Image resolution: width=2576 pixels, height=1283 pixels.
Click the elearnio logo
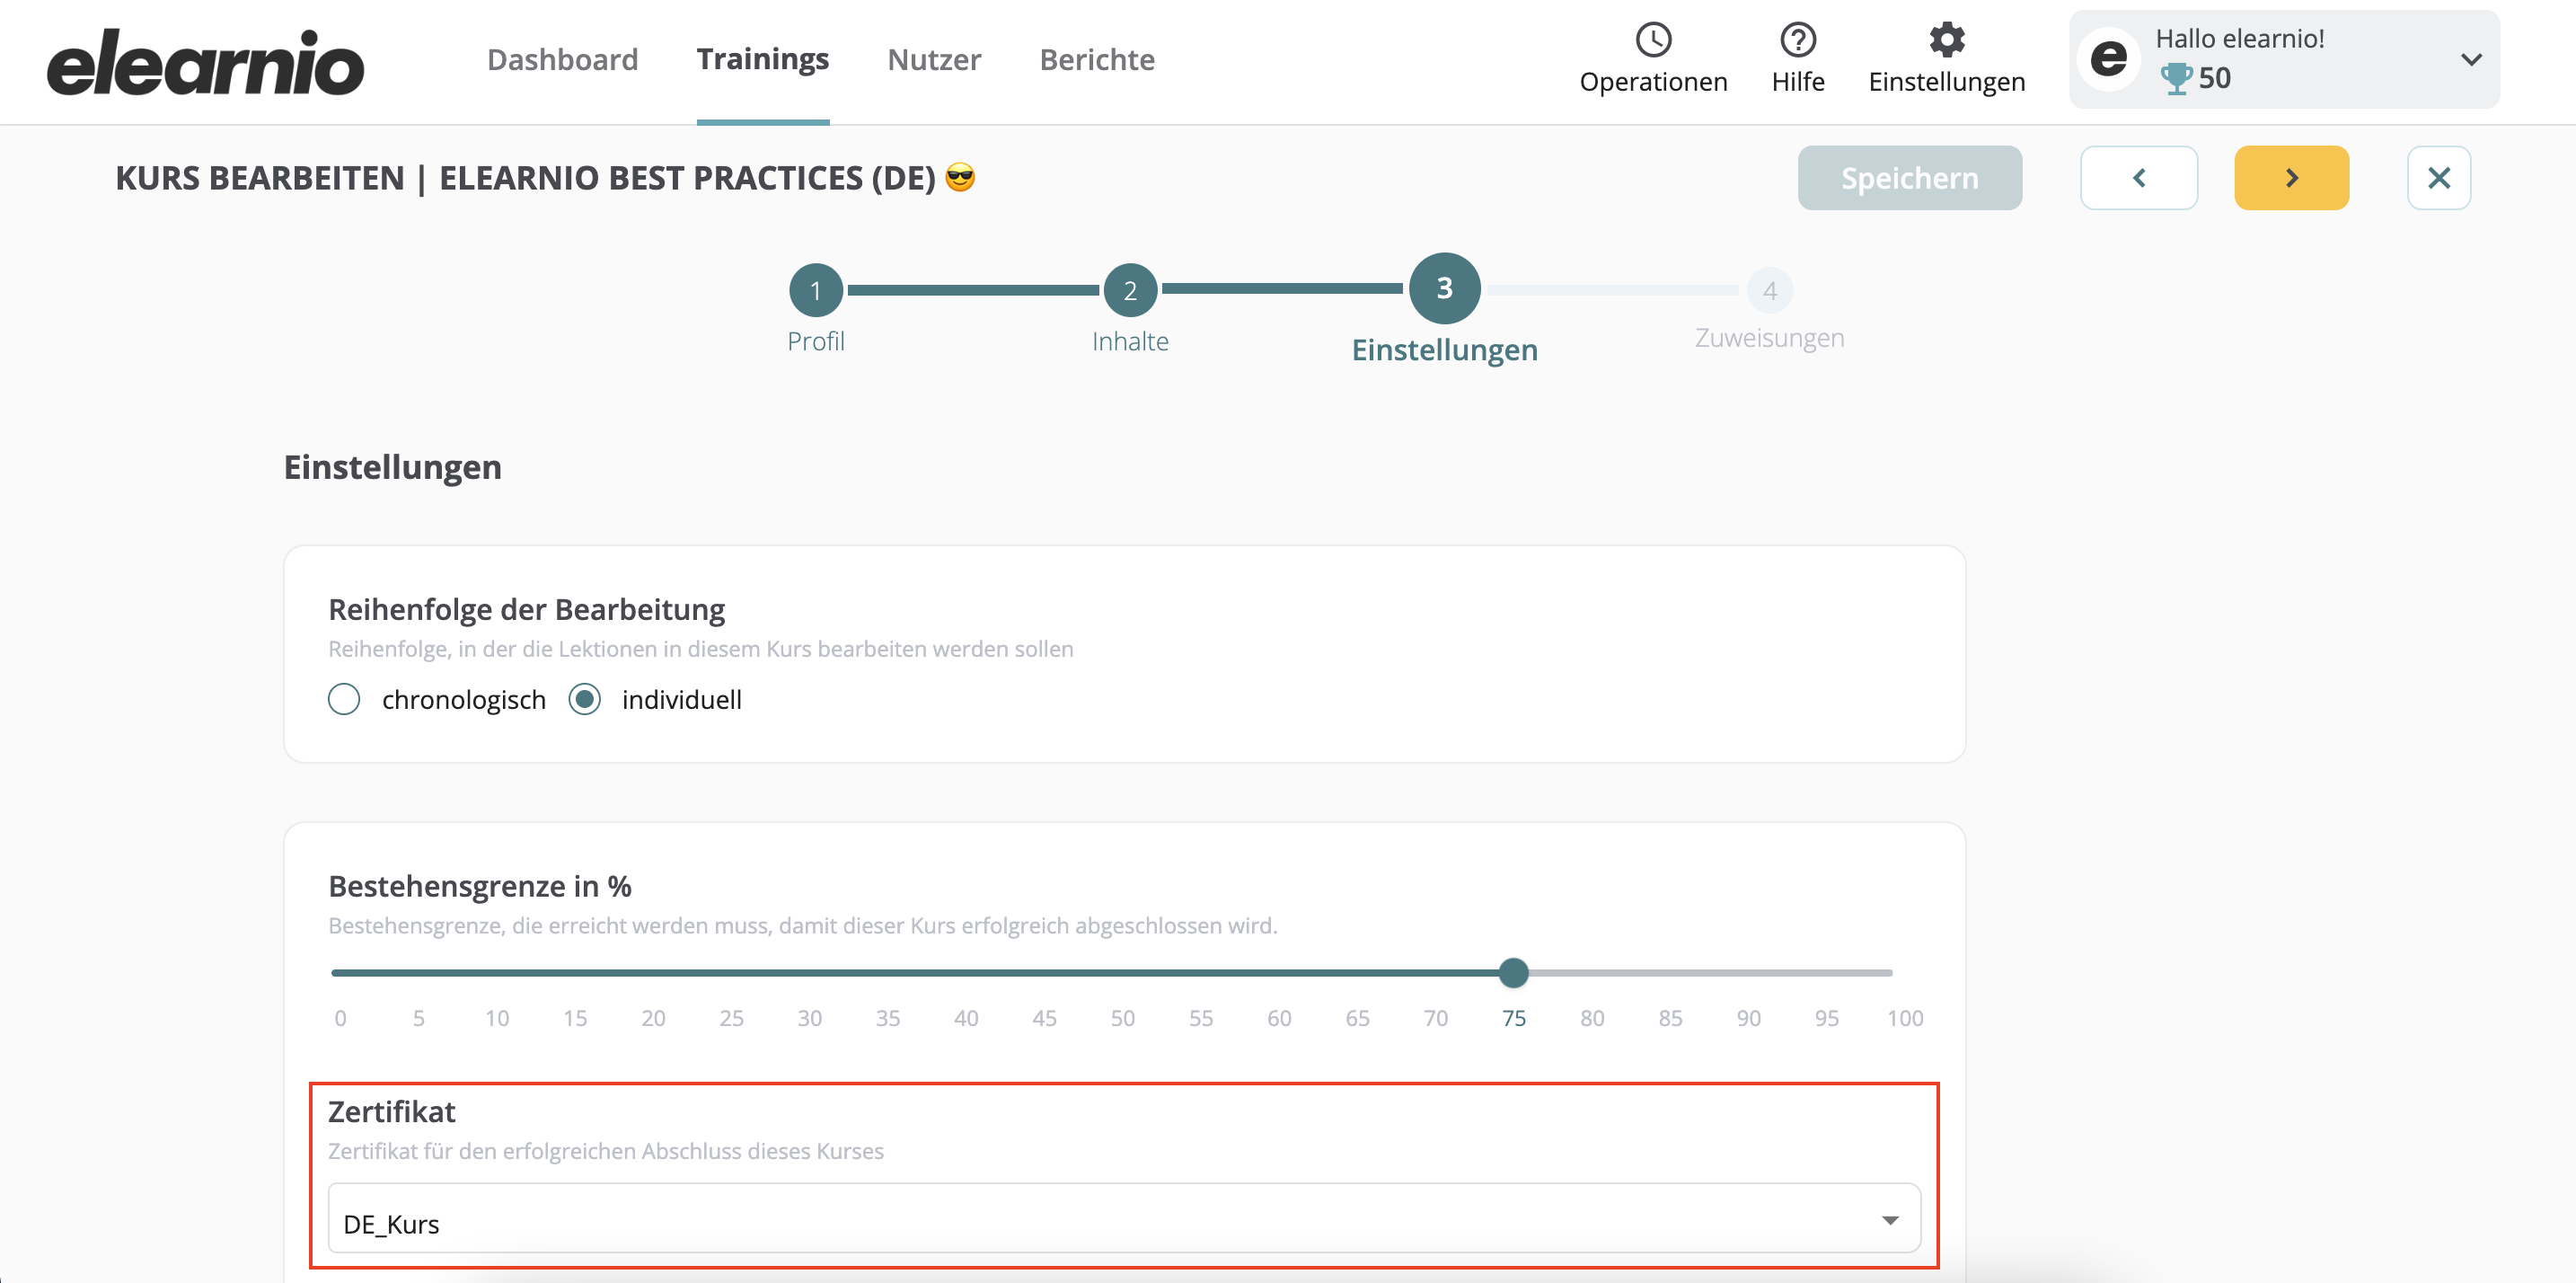[x=205, y=62]
